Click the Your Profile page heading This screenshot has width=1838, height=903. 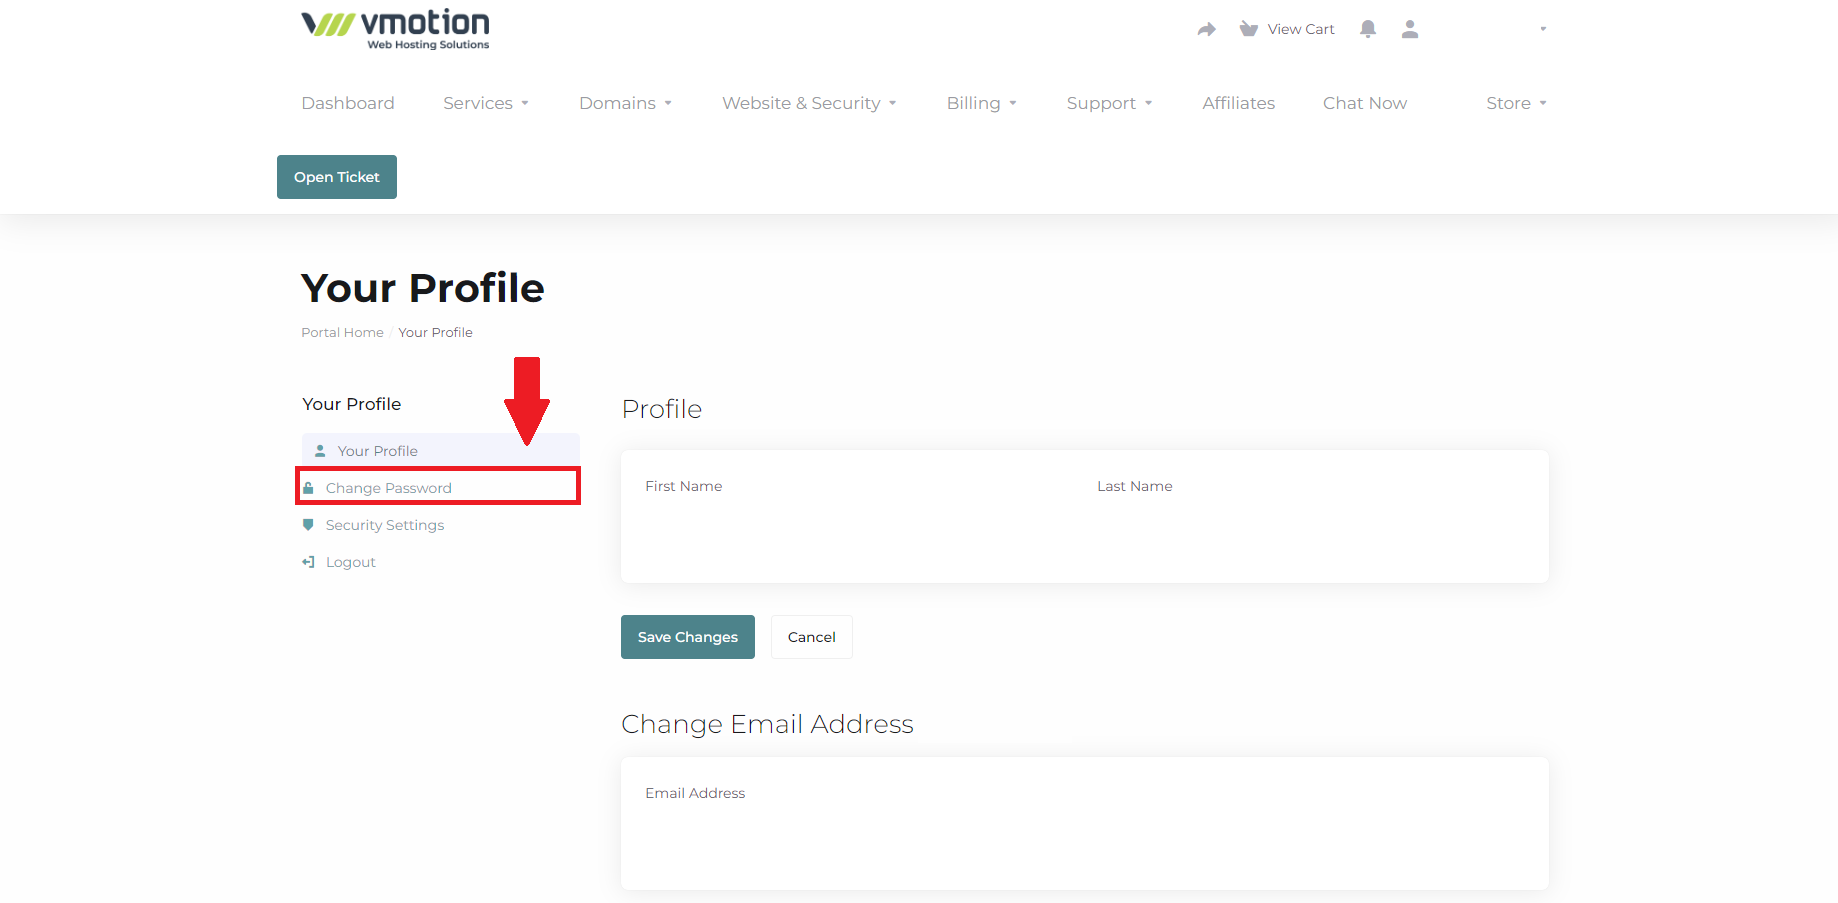point(423,288)
